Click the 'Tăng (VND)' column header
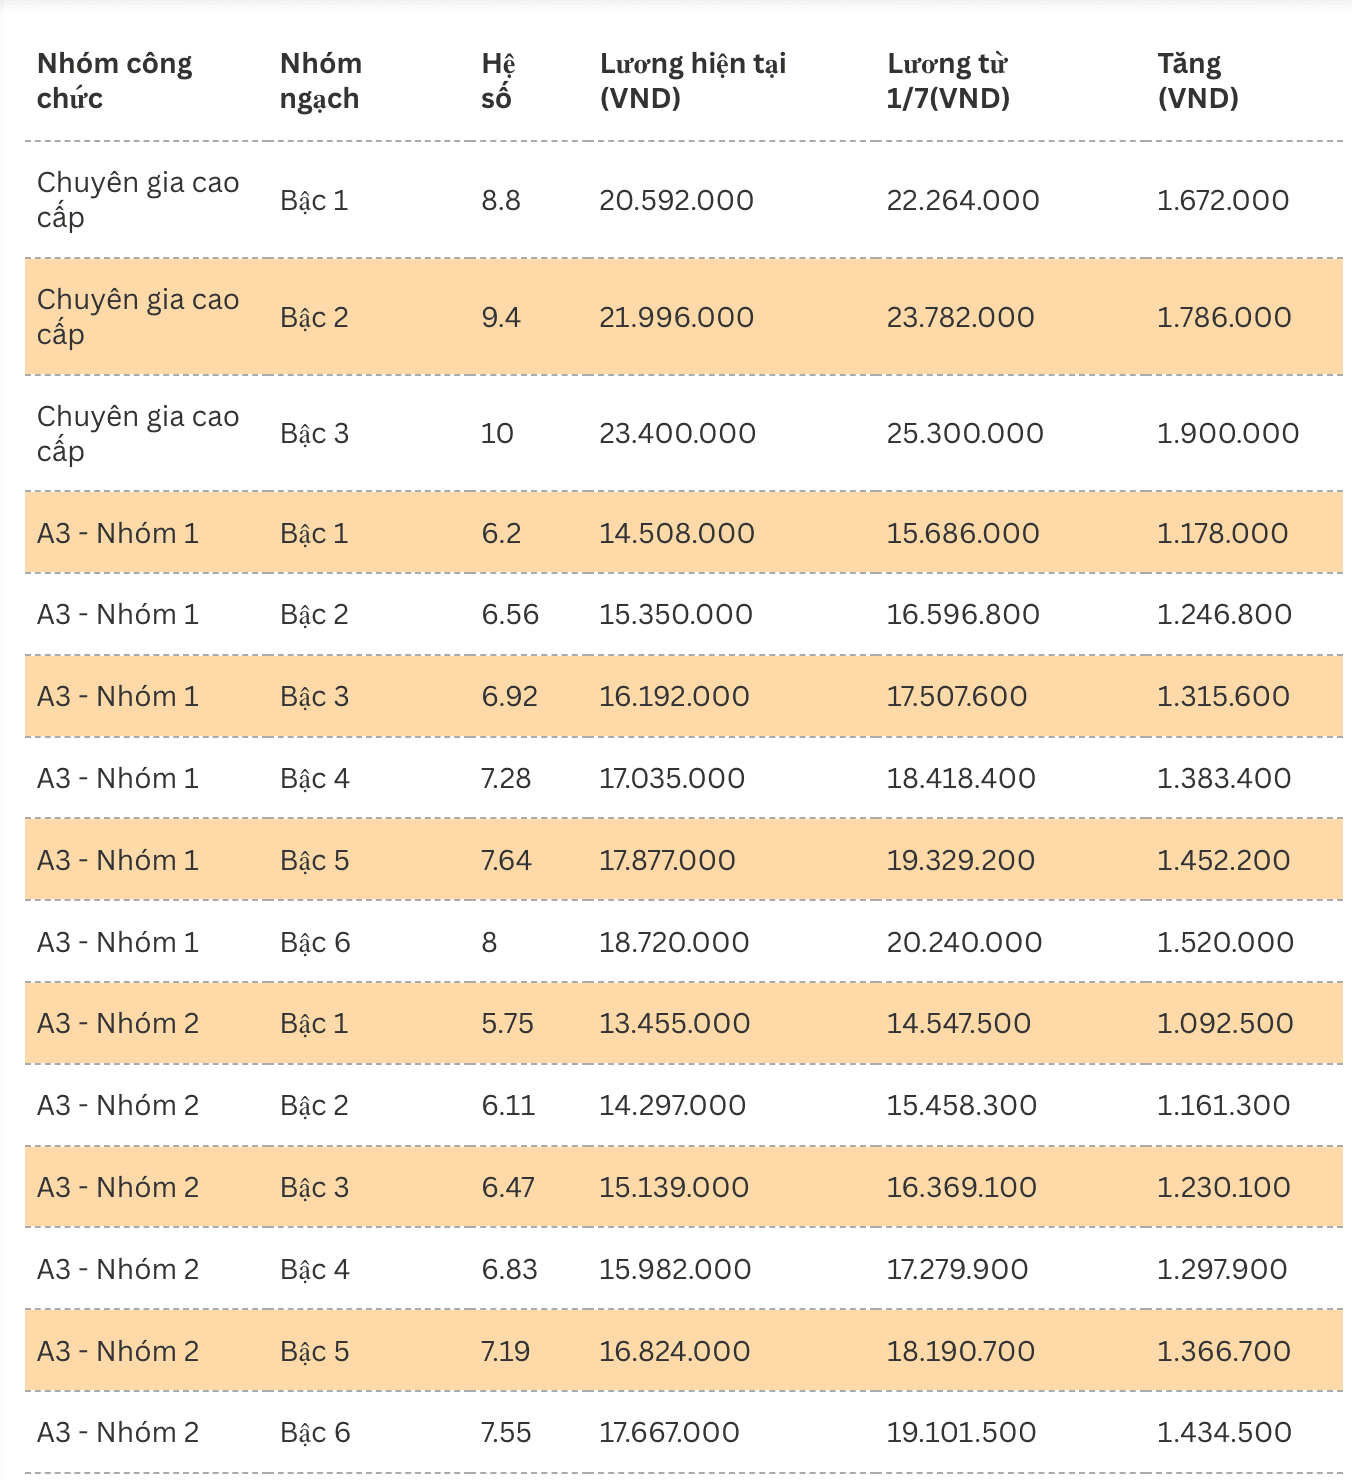 click(1198, 81)
